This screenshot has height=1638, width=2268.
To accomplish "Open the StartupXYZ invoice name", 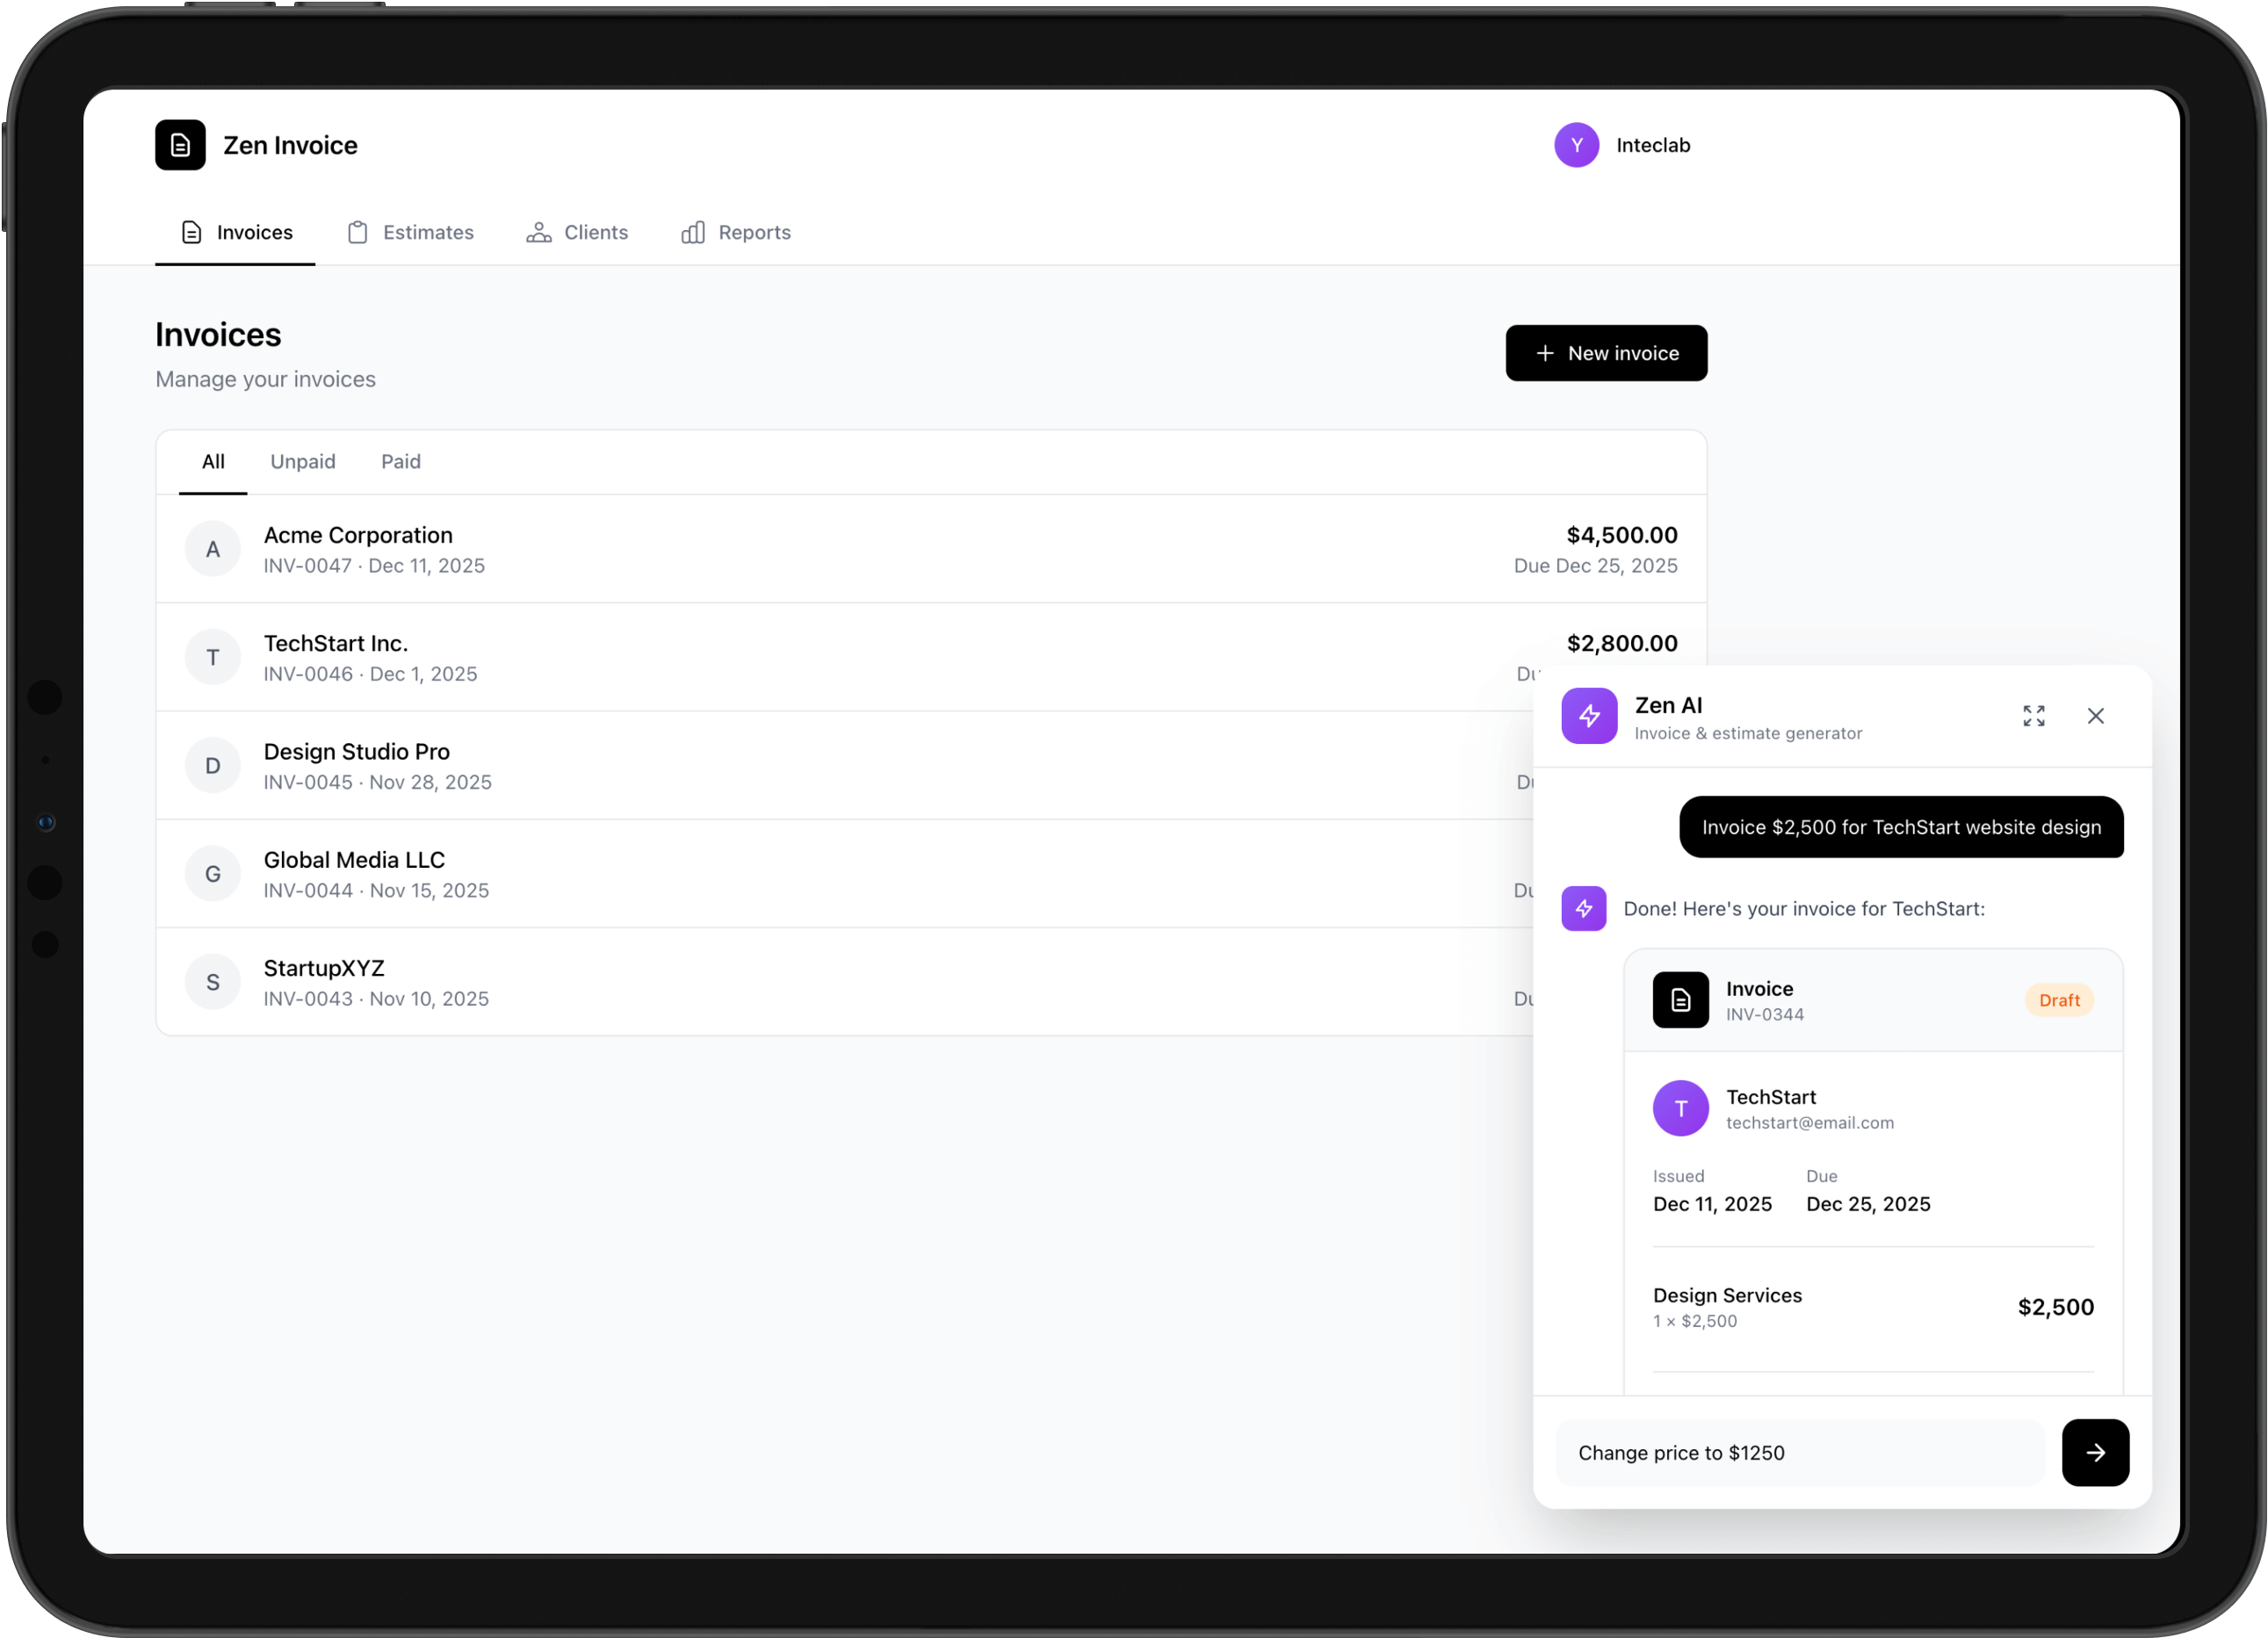I will tap(324, 968).
